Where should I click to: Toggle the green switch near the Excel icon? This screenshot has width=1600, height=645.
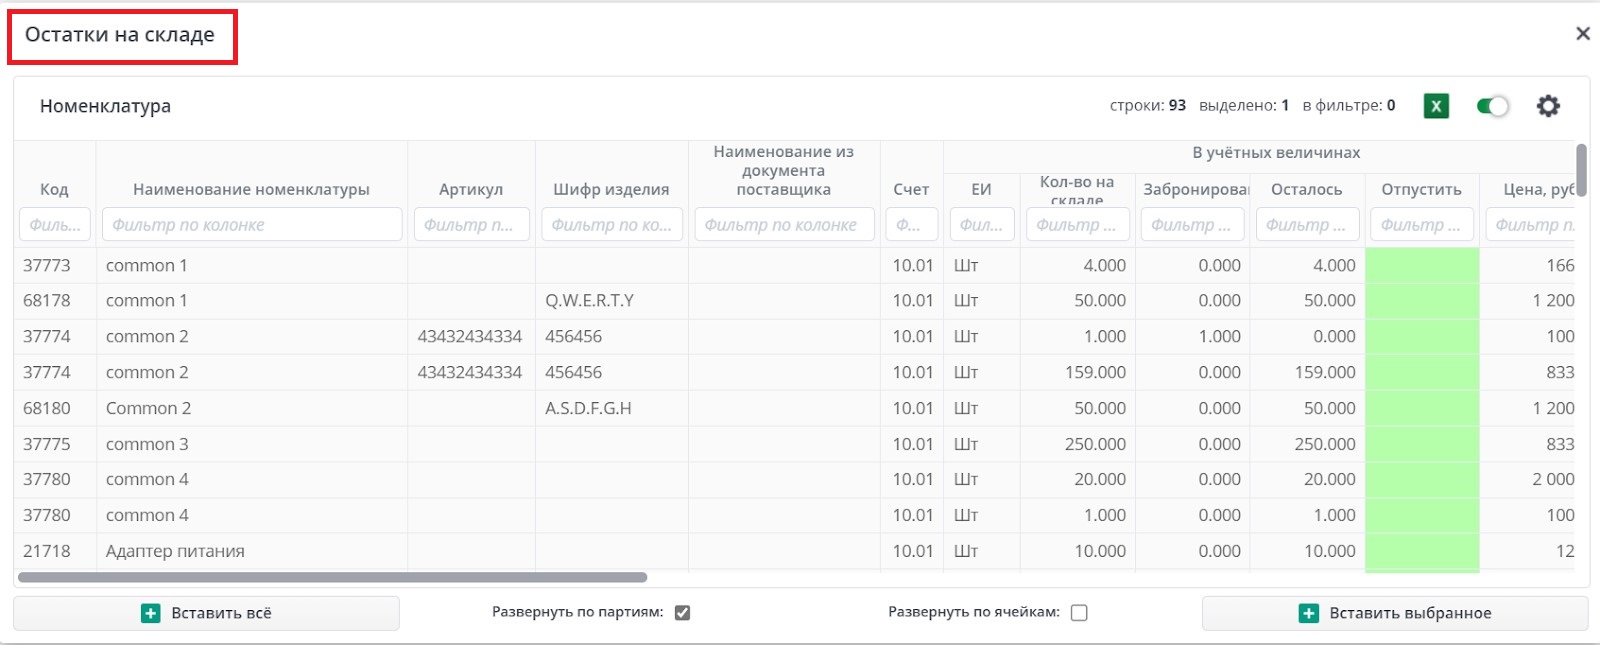point(1492,106)
